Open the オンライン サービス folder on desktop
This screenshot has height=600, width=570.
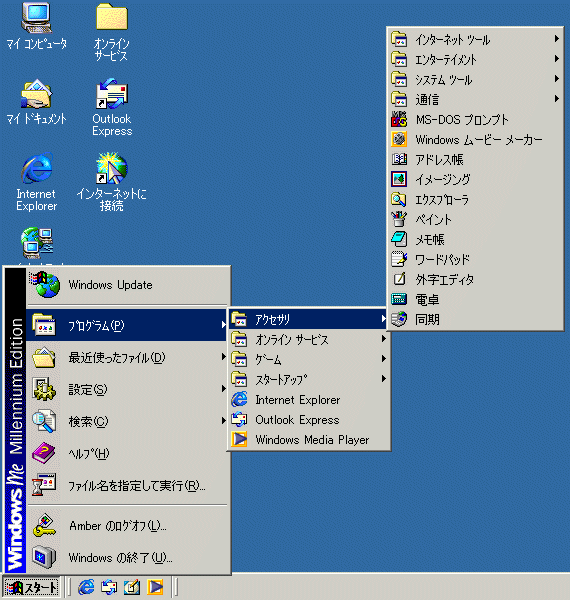(112, 32)
